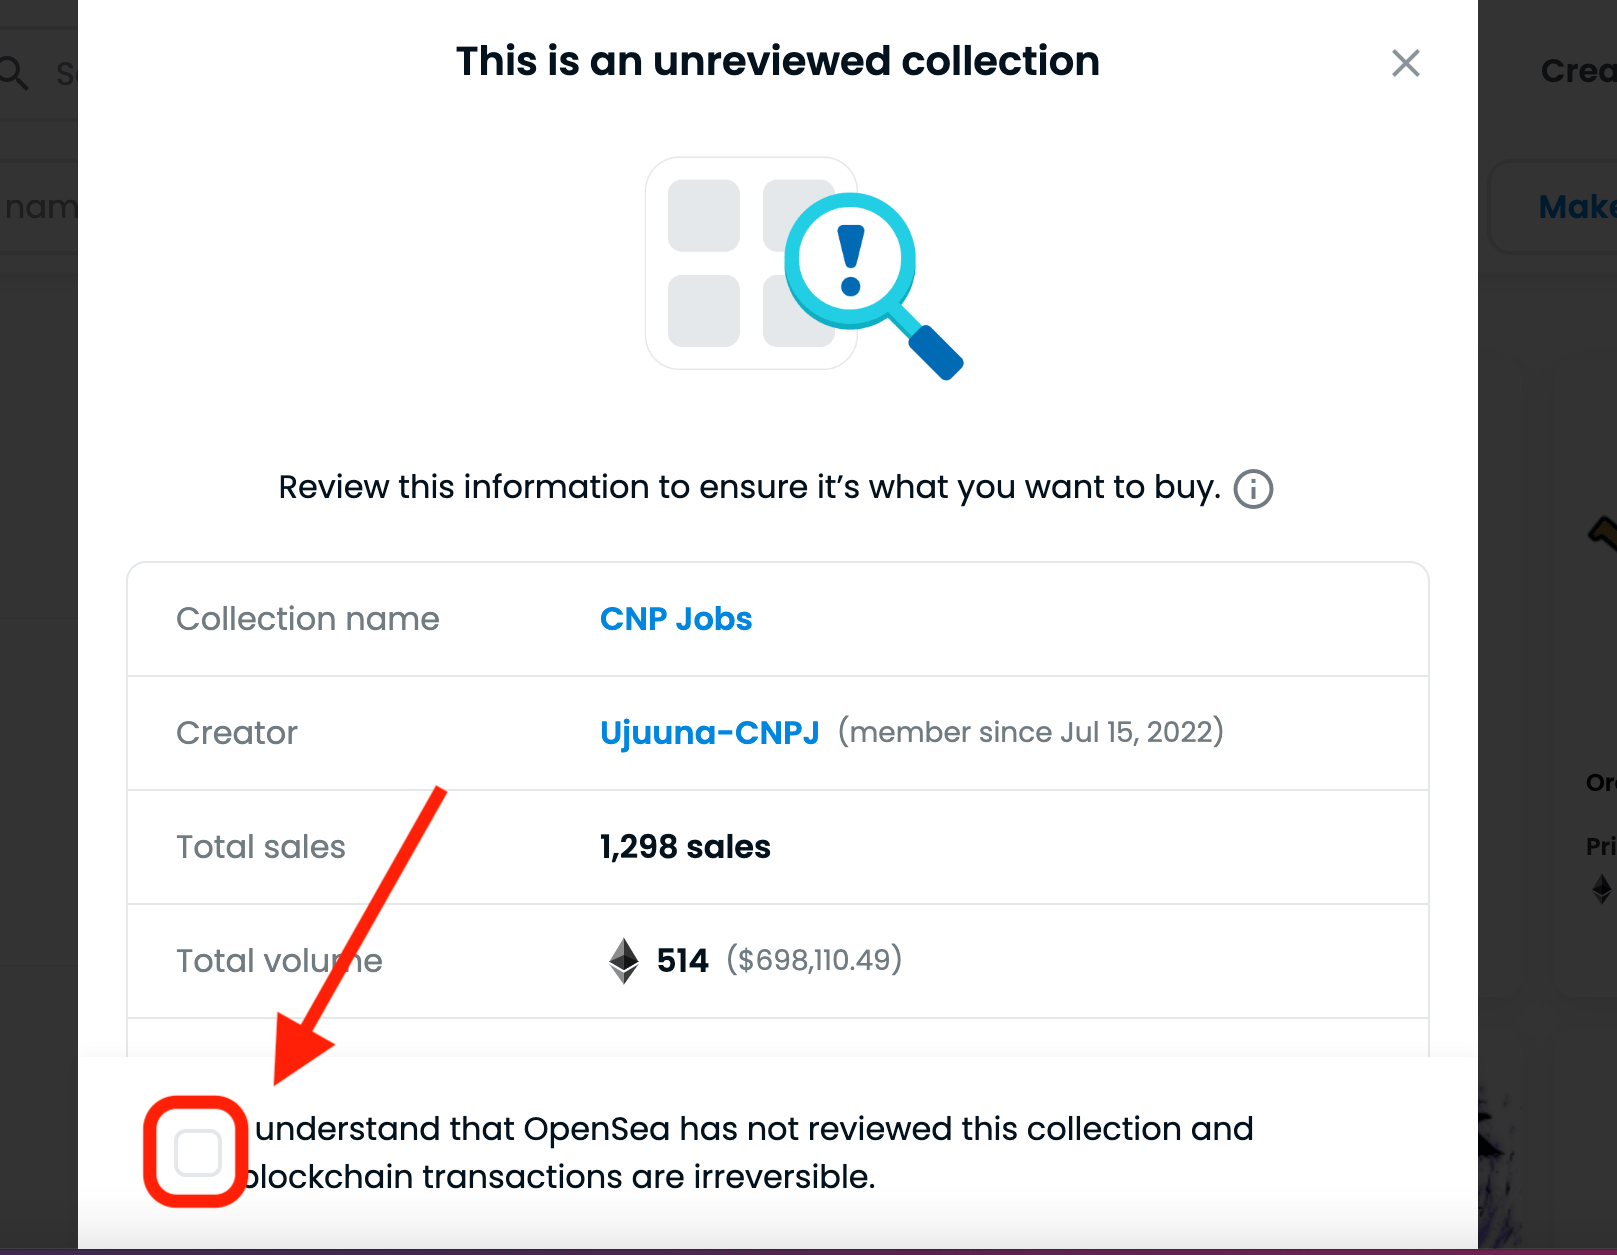Click the acknowledgement text about irreversible transactions

pyautogui.click(x=749, y=1152)
